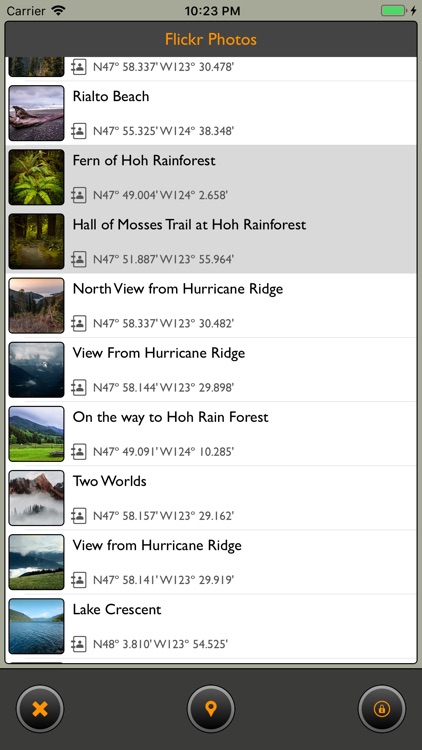
Task: Open the North View from Hurricane Ridge thumbnail
Action: pos(36,305)
